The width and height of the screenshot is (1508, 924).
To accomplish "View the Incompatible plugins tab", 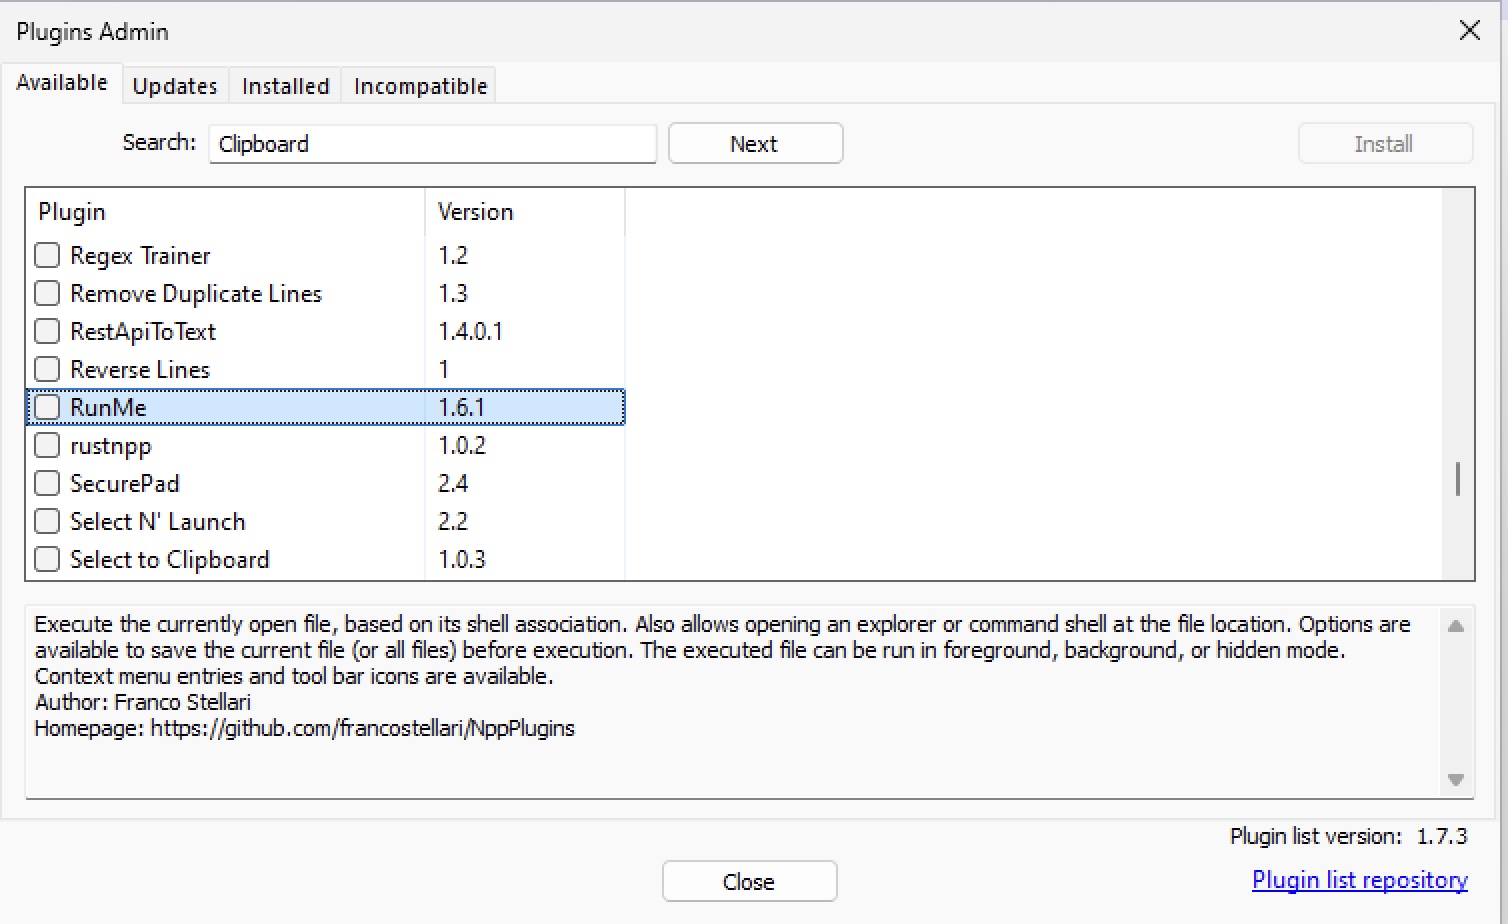I will click(x=419, y=86).
